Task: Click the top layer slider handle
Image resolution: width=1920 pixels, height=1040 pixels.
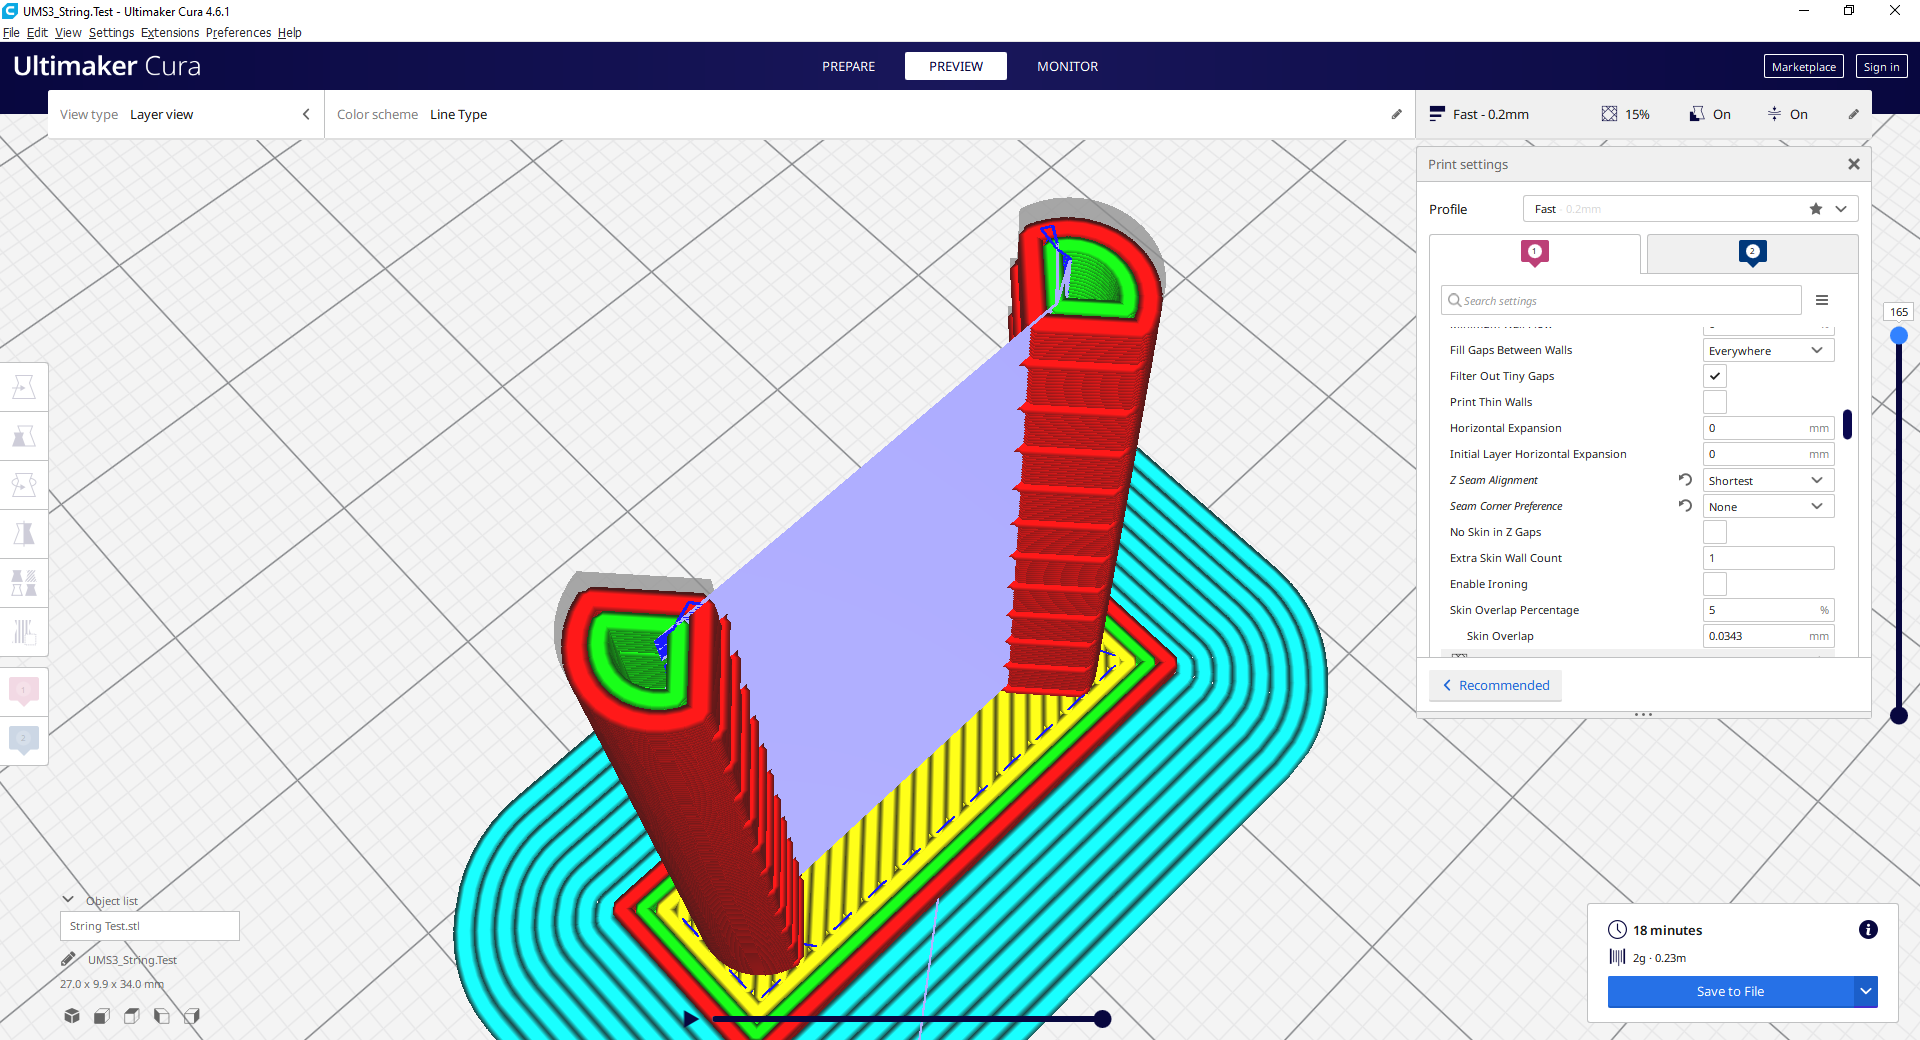Action: pyautogui.click(x=1898, y=336)
